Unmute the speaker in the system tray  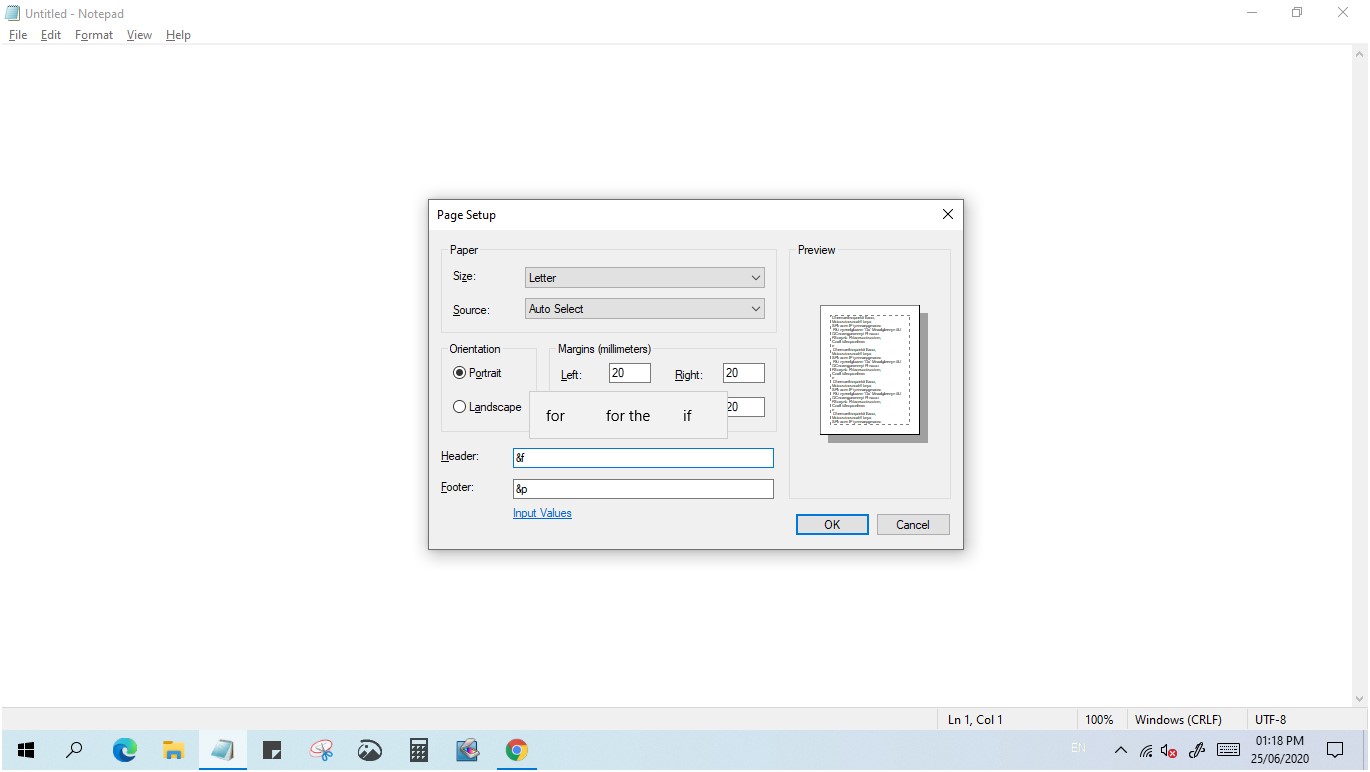pyautogui.click(x=1170, y=749)
